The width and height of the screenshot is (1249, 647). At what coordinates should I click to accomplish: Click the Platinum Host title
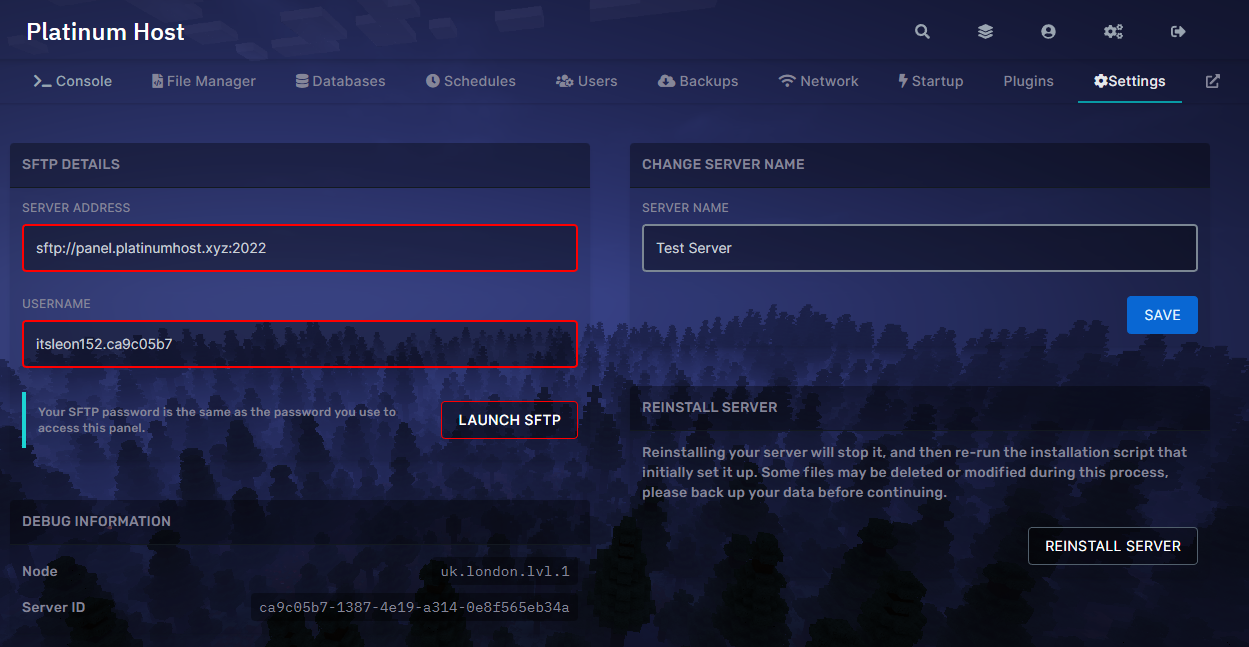[105, 32]
